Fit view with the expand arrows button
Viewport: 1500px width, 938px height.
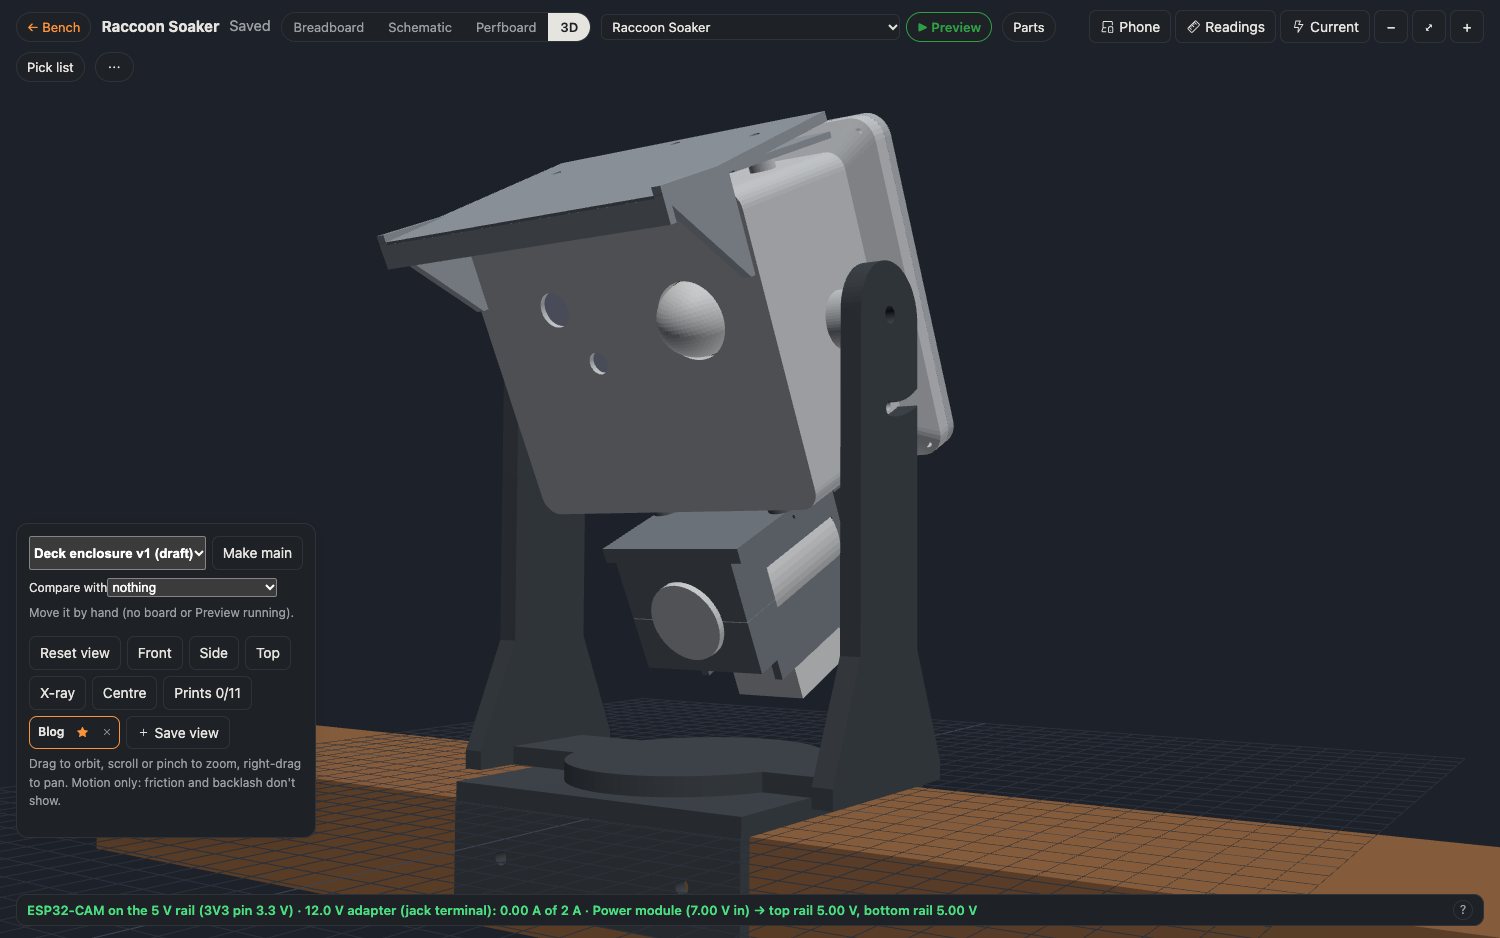[x=1429, y=27]
